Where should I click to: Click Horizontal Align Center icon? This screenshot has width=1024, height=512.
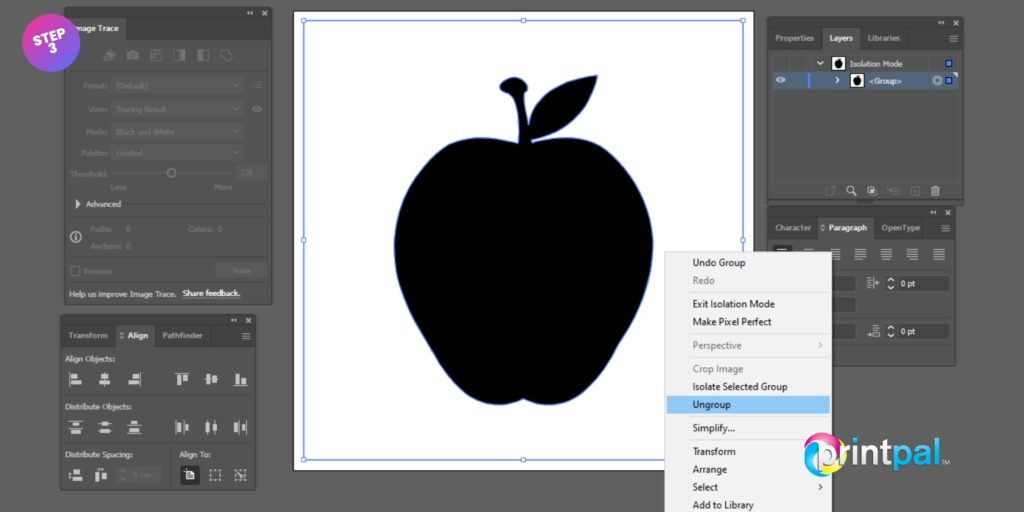(104, 379)
